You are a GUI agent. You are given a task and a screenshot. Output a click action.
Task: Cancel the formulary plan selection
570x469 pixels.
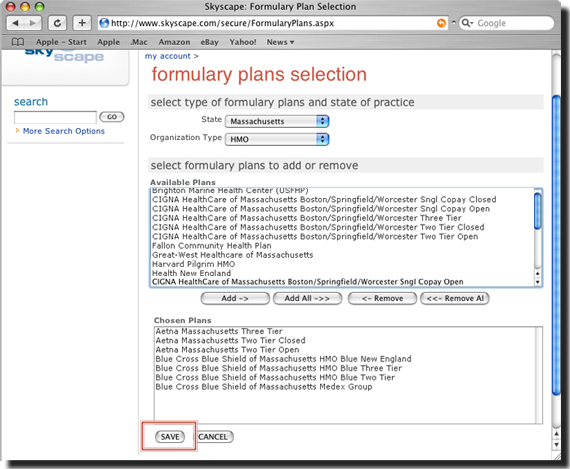(x=213, y=437)
